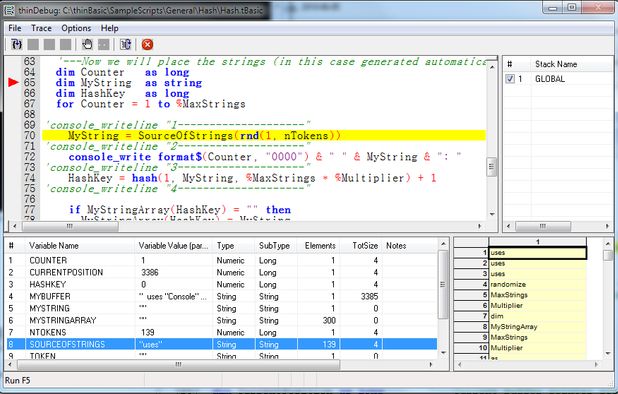Select the CURRENTPOSITION variable row

click(x=222, y=273)
